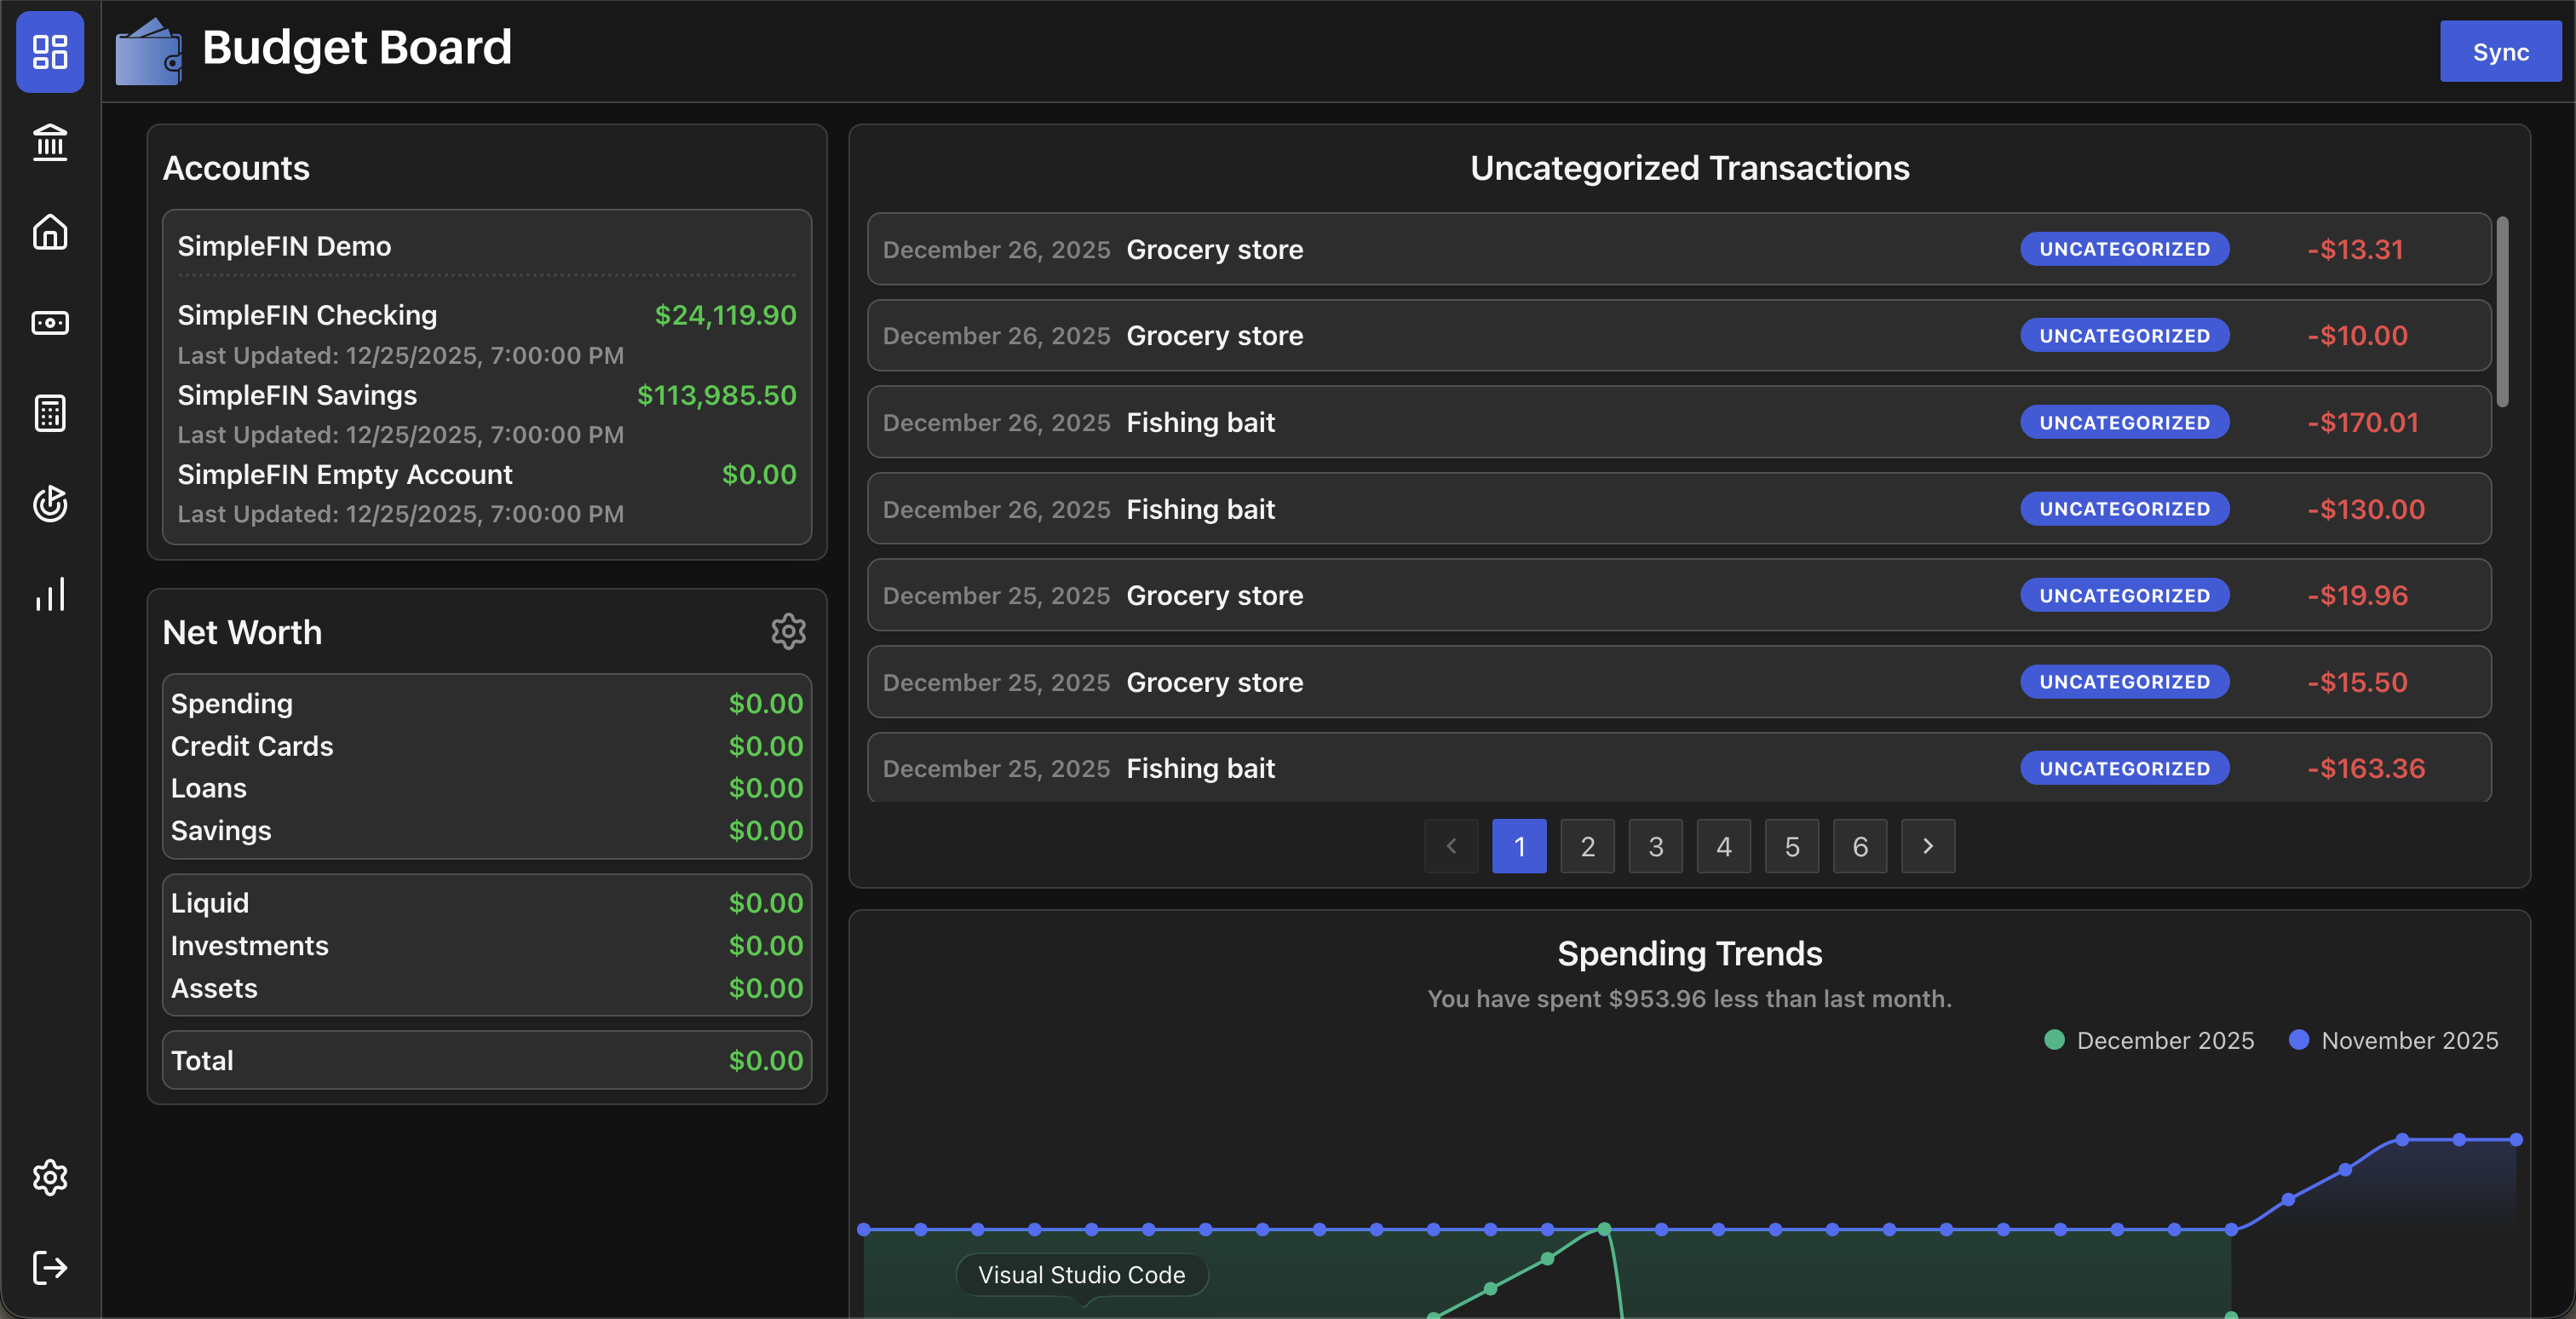2576x1319 pixels.
Task: Select page 4 of transactions
Action: click(x=1724, y=846)
